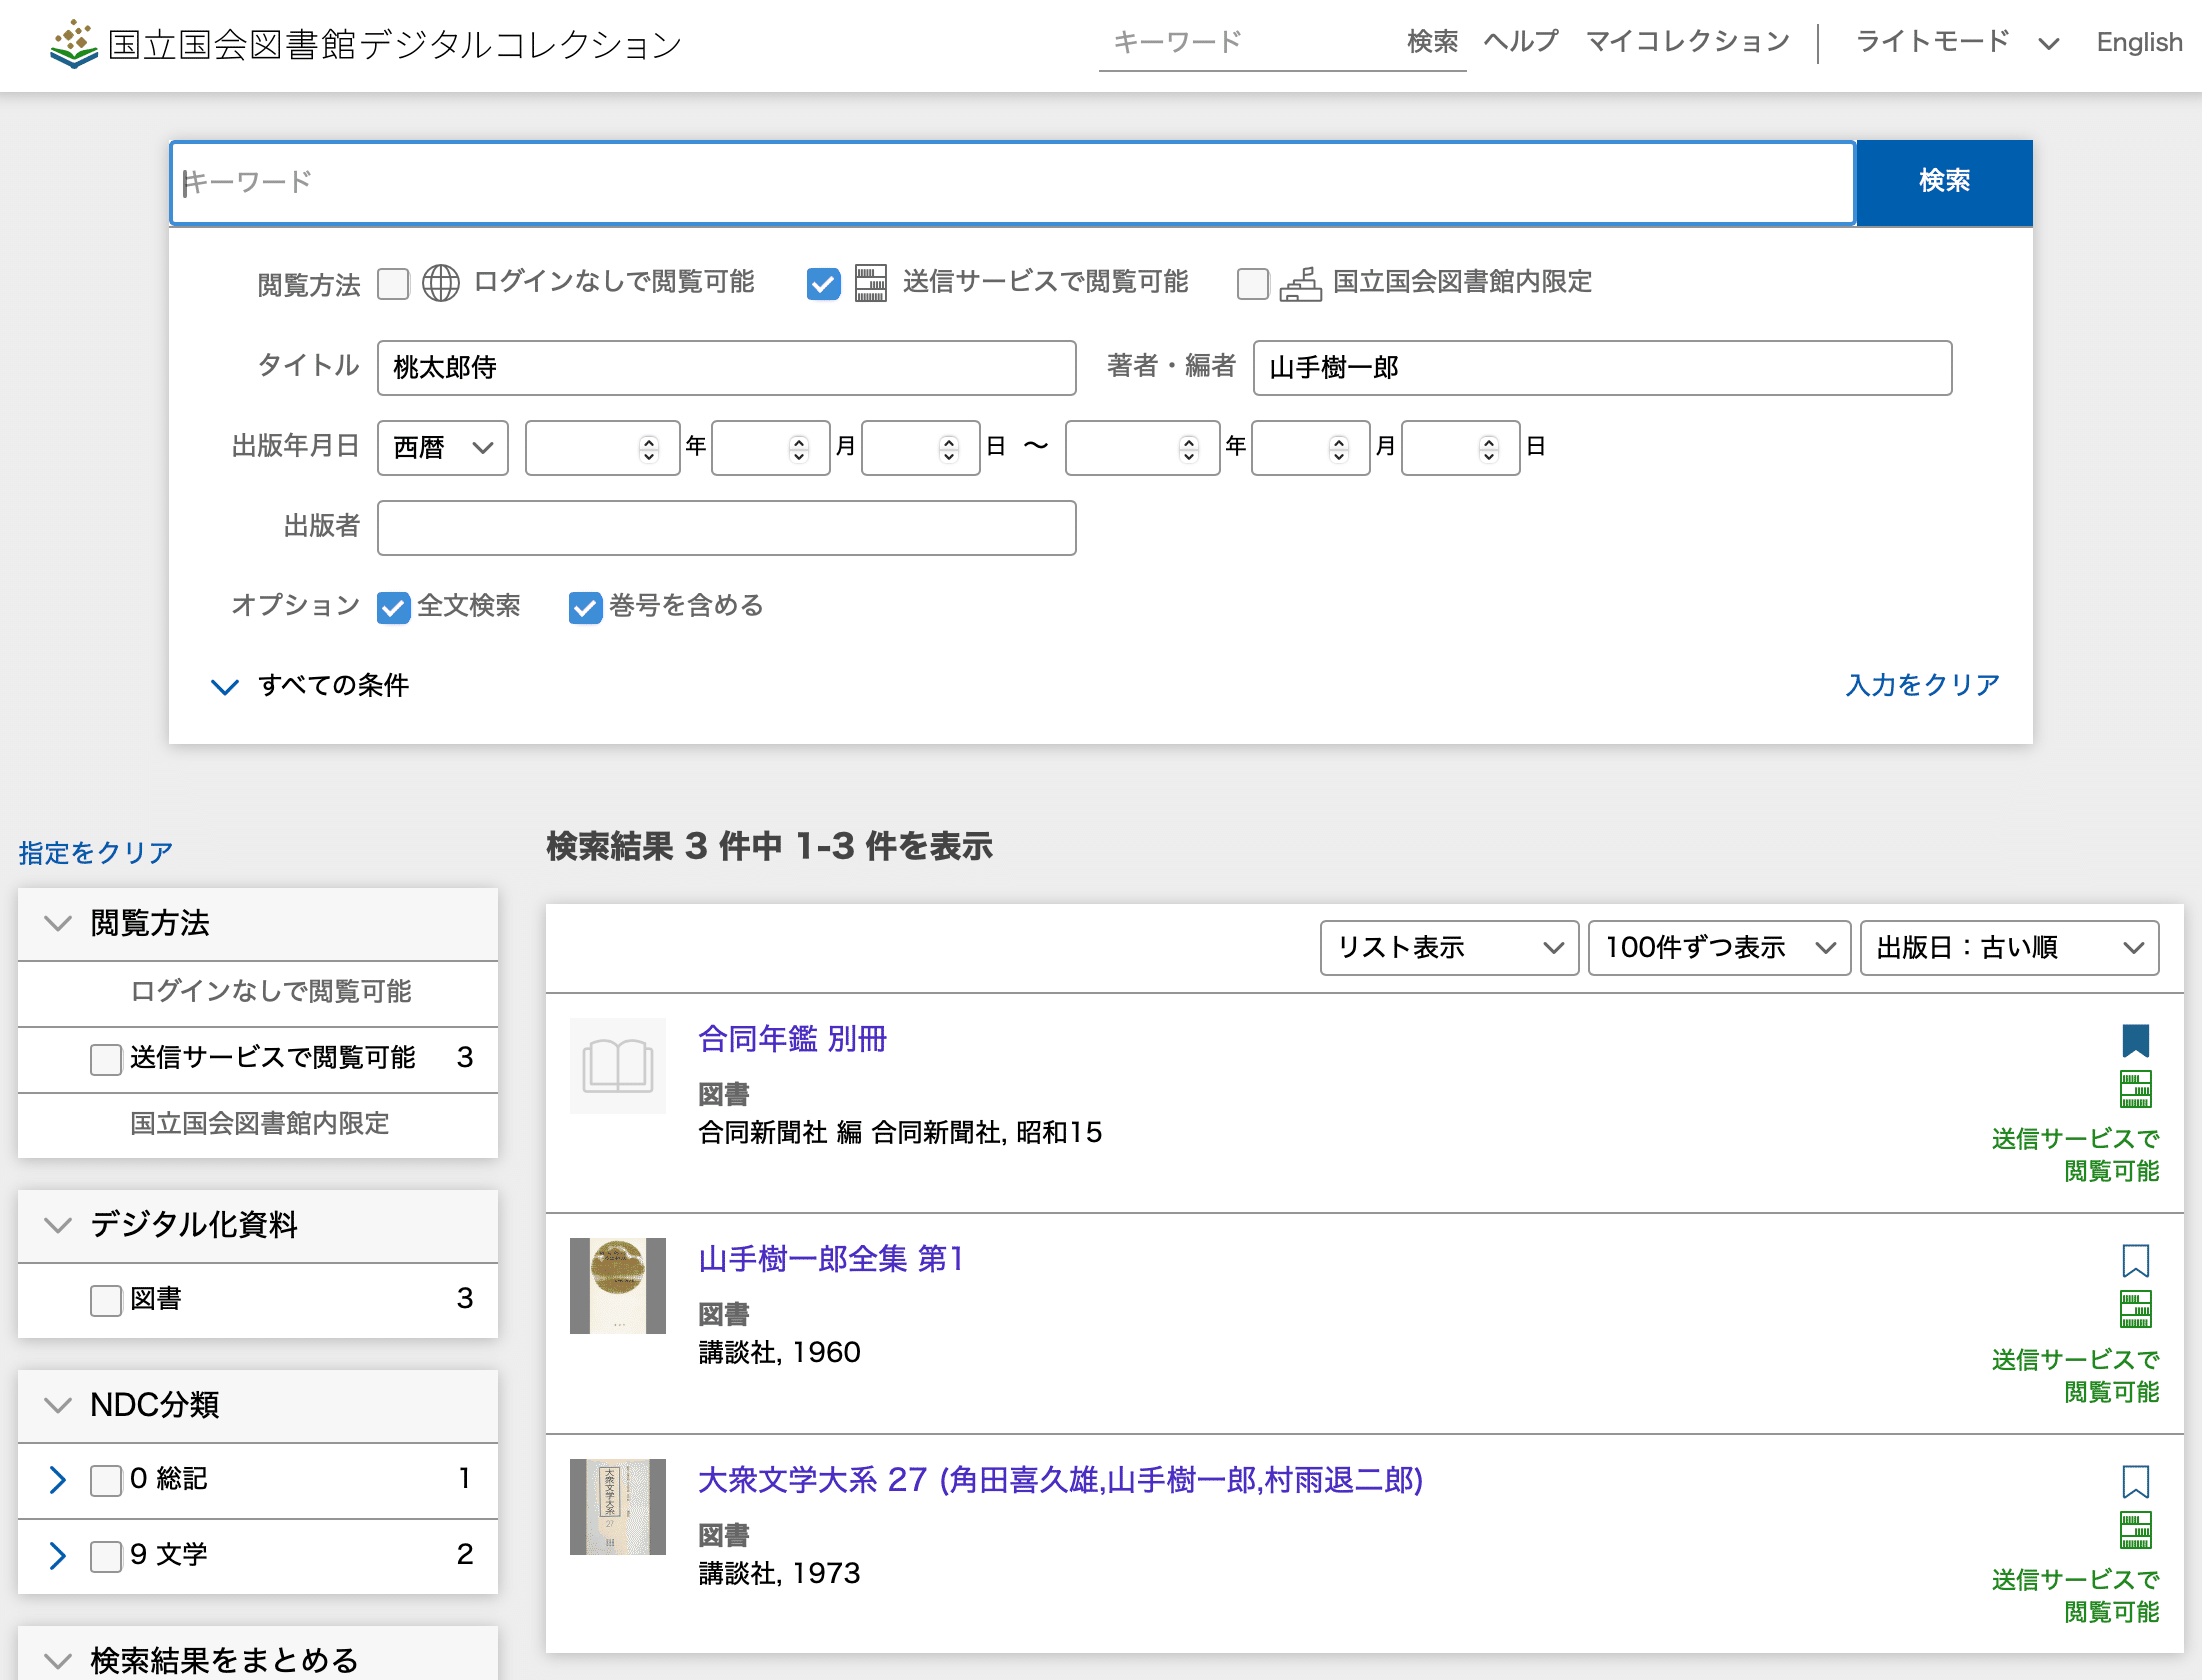Click the end month stepper field
The width and height of the screenshot is (2202, 1680).
(x=1311, y=448)
